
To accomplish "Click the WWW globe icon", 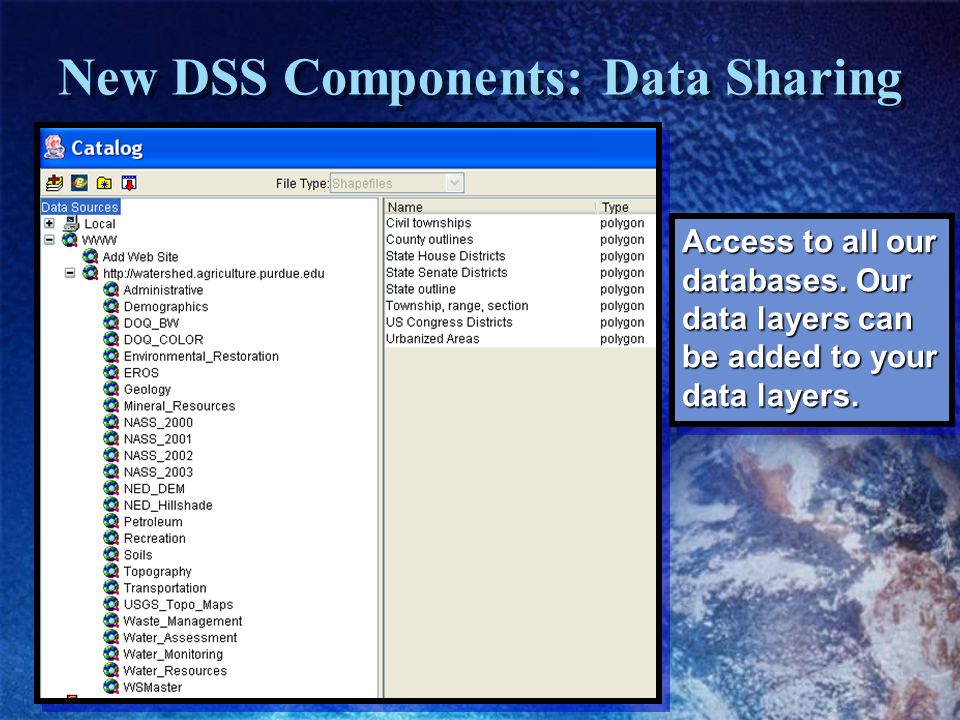I will click(x=70, y=239).
